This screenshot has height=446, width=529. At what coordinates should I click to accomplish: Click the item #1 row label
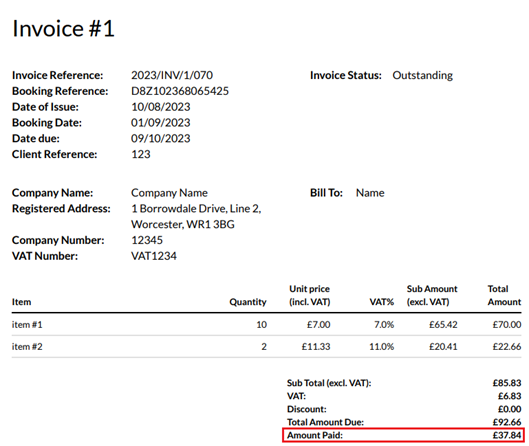[x=27, y=325]
